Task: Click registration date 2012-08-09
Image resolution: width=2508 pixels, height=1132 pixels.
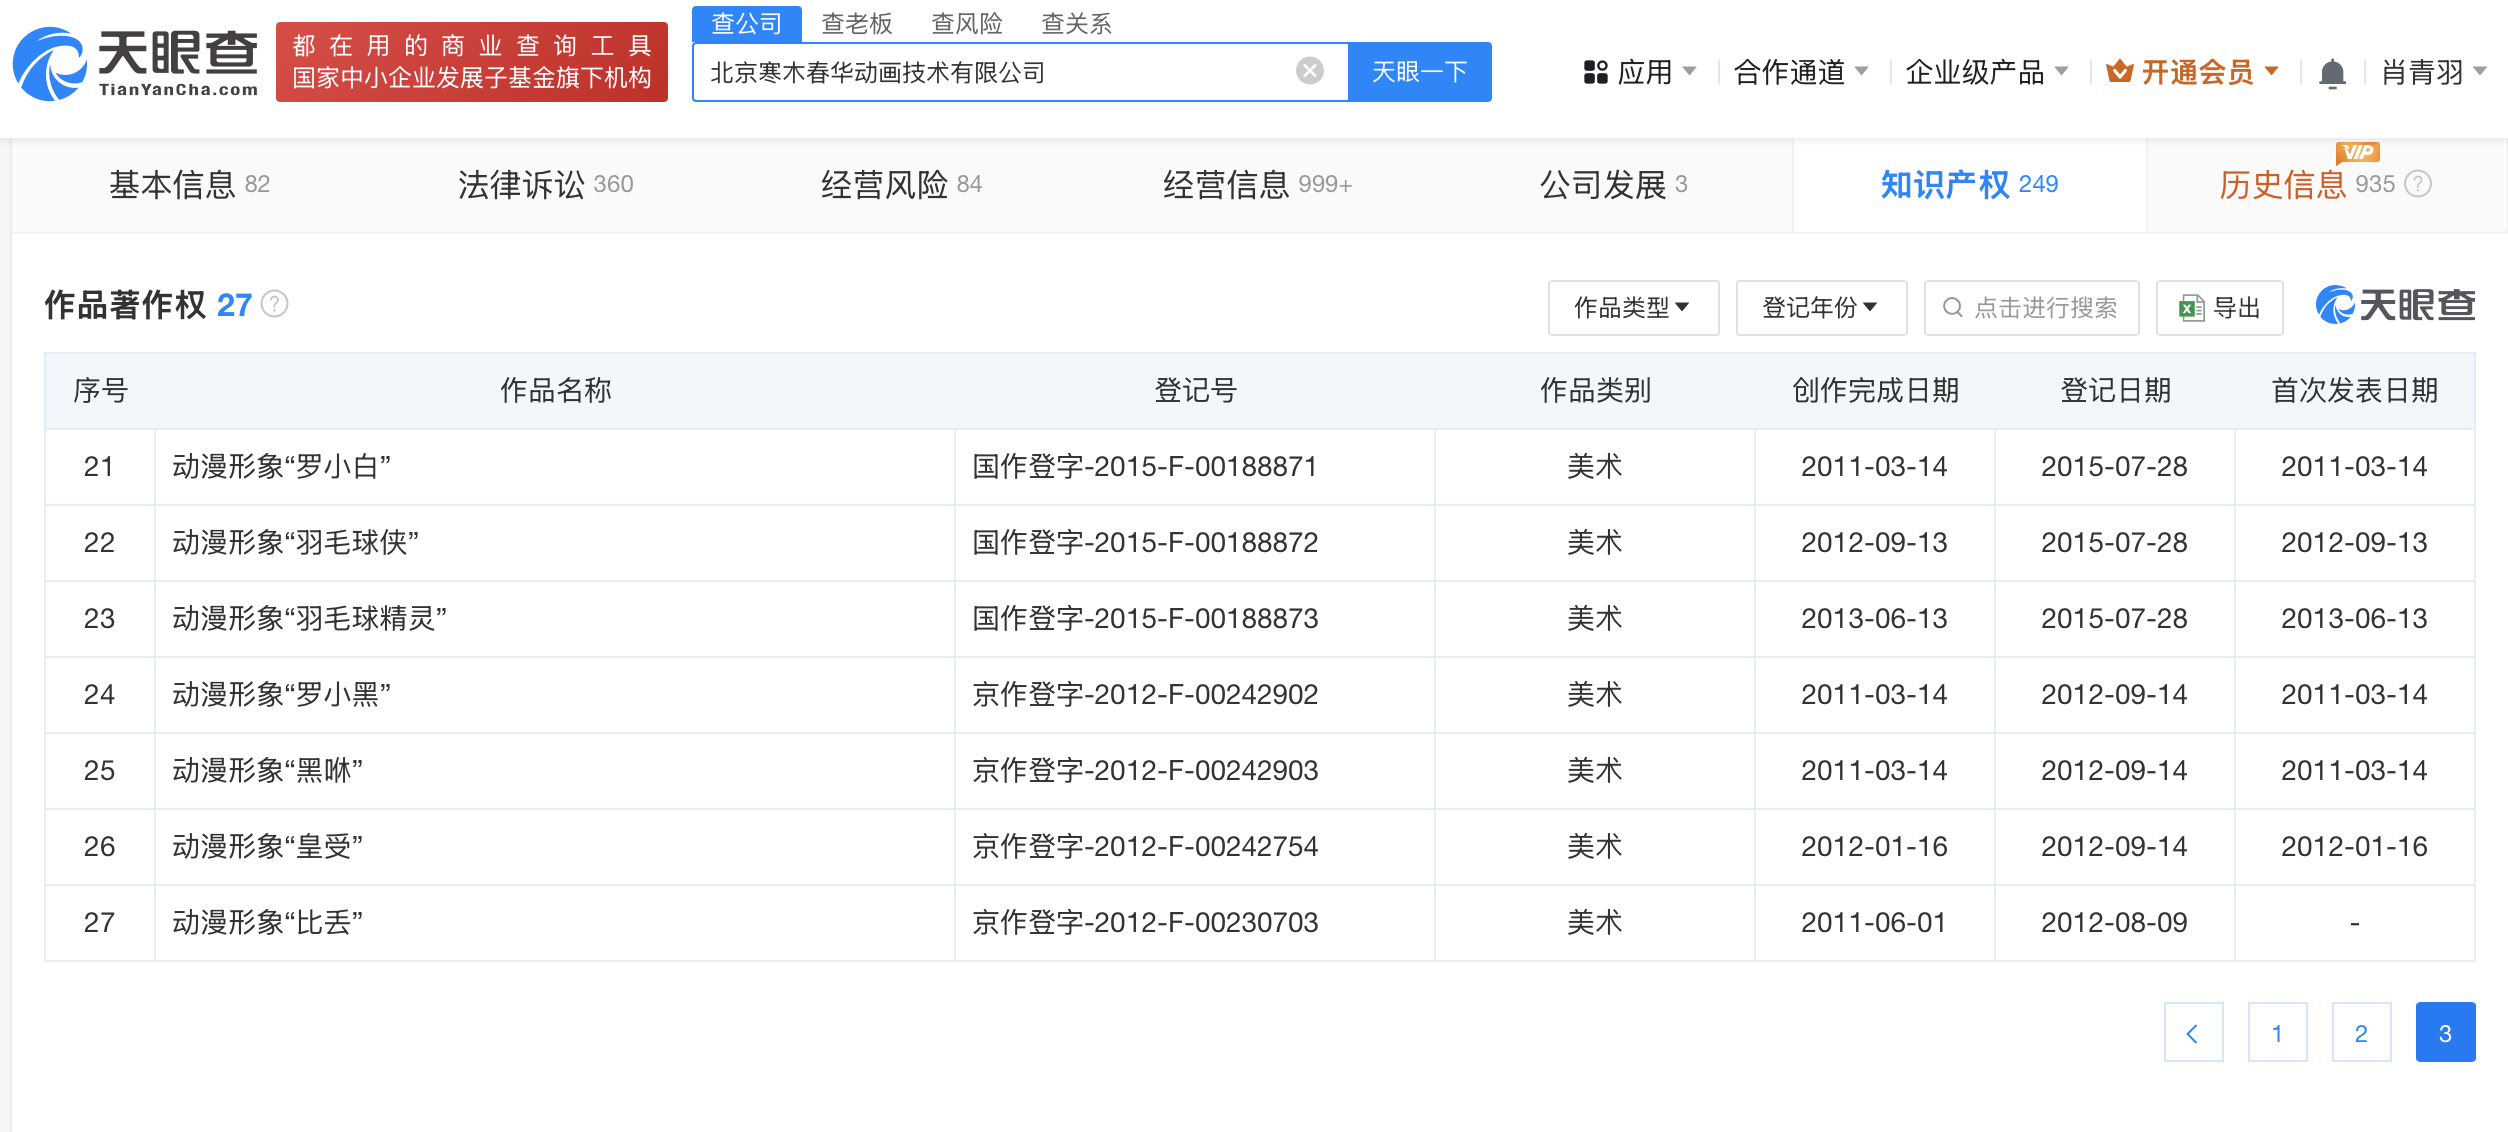Action: 2114,923
